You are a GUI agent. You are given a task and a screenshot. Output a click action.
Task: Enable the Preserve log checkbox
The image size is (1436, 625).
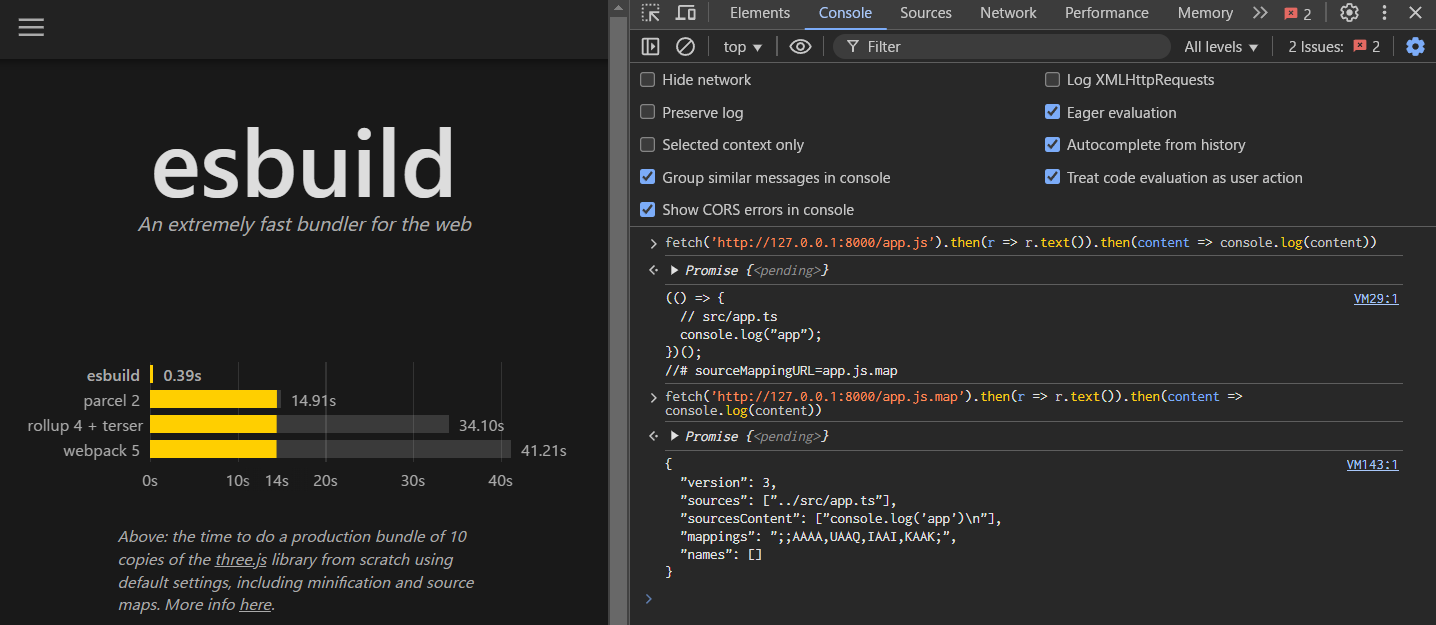tap(648, 112)
